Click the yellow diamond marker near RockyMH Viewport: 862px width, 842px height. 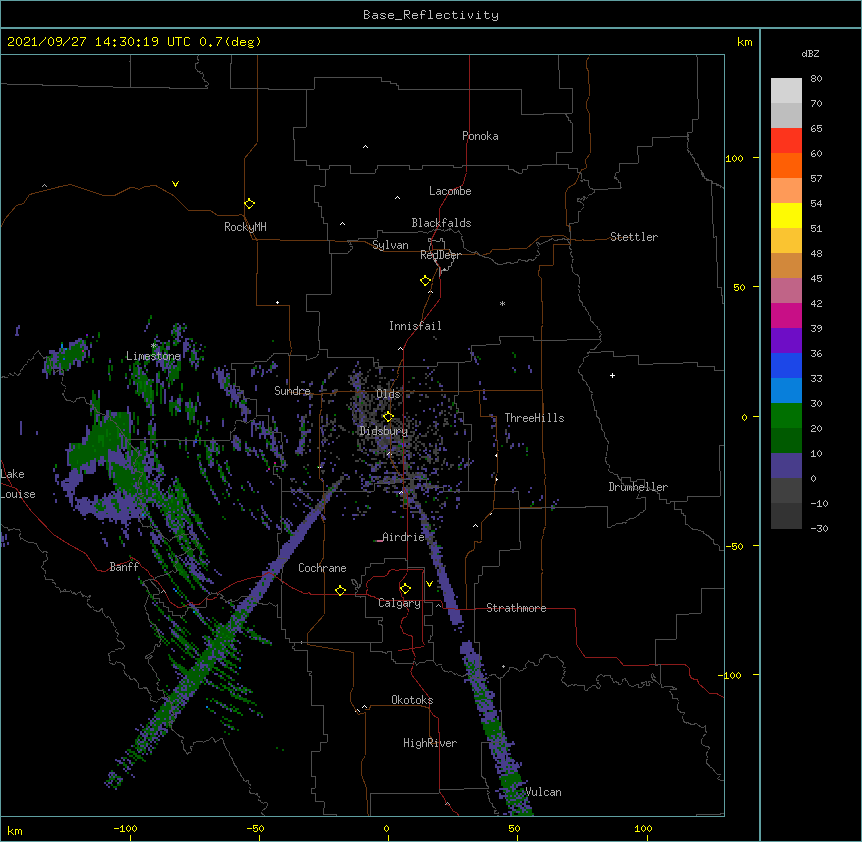(249, 204)
